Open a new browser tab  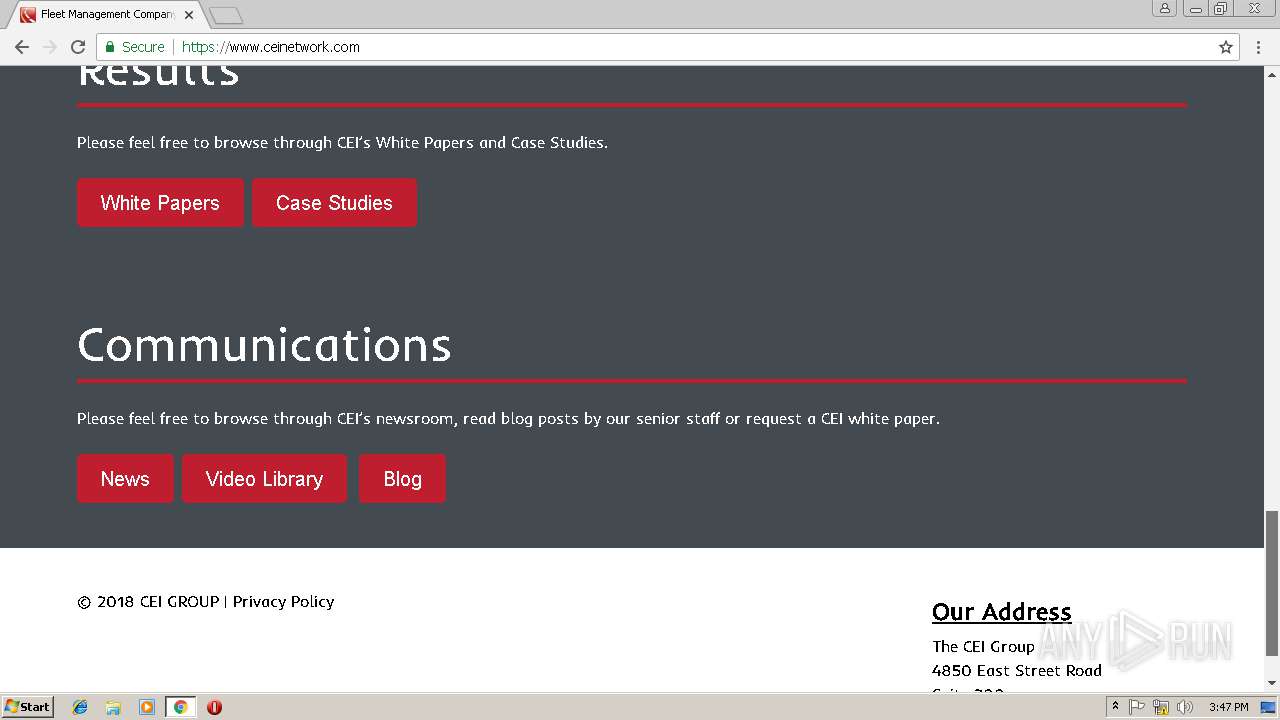click(x=226, y=15)
